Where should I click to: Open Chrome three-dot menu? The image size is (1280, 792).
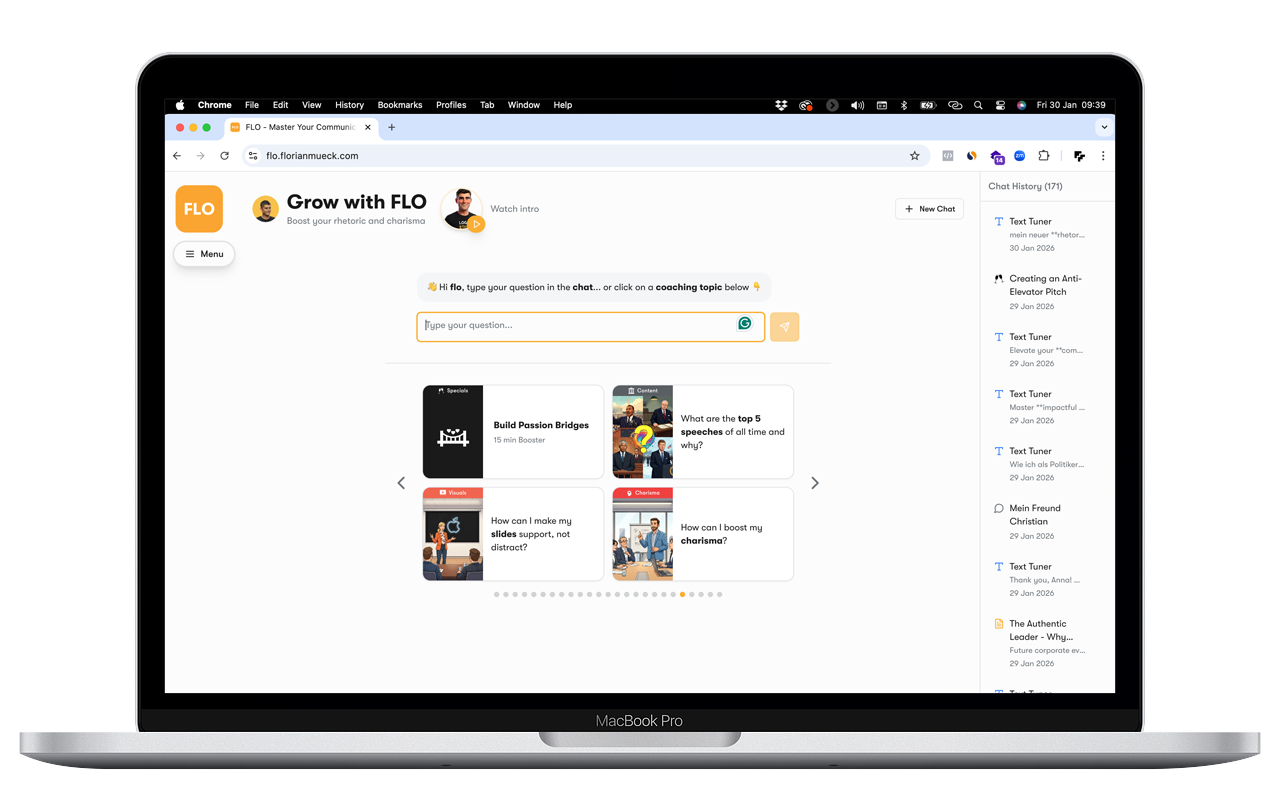1103,156
